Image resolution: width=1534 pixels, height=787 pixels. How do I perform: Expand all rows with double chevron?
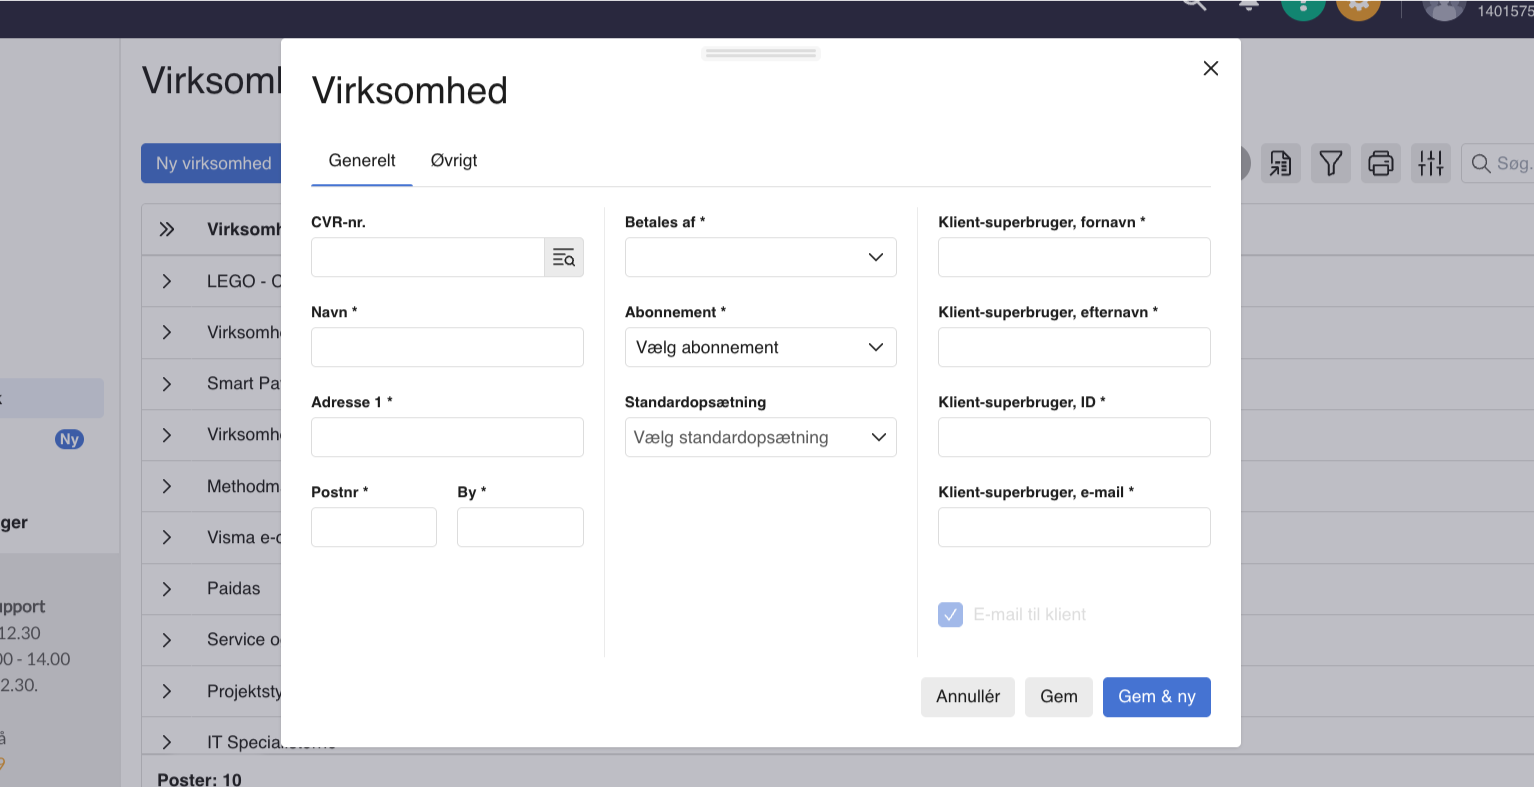tap(167, 229)
